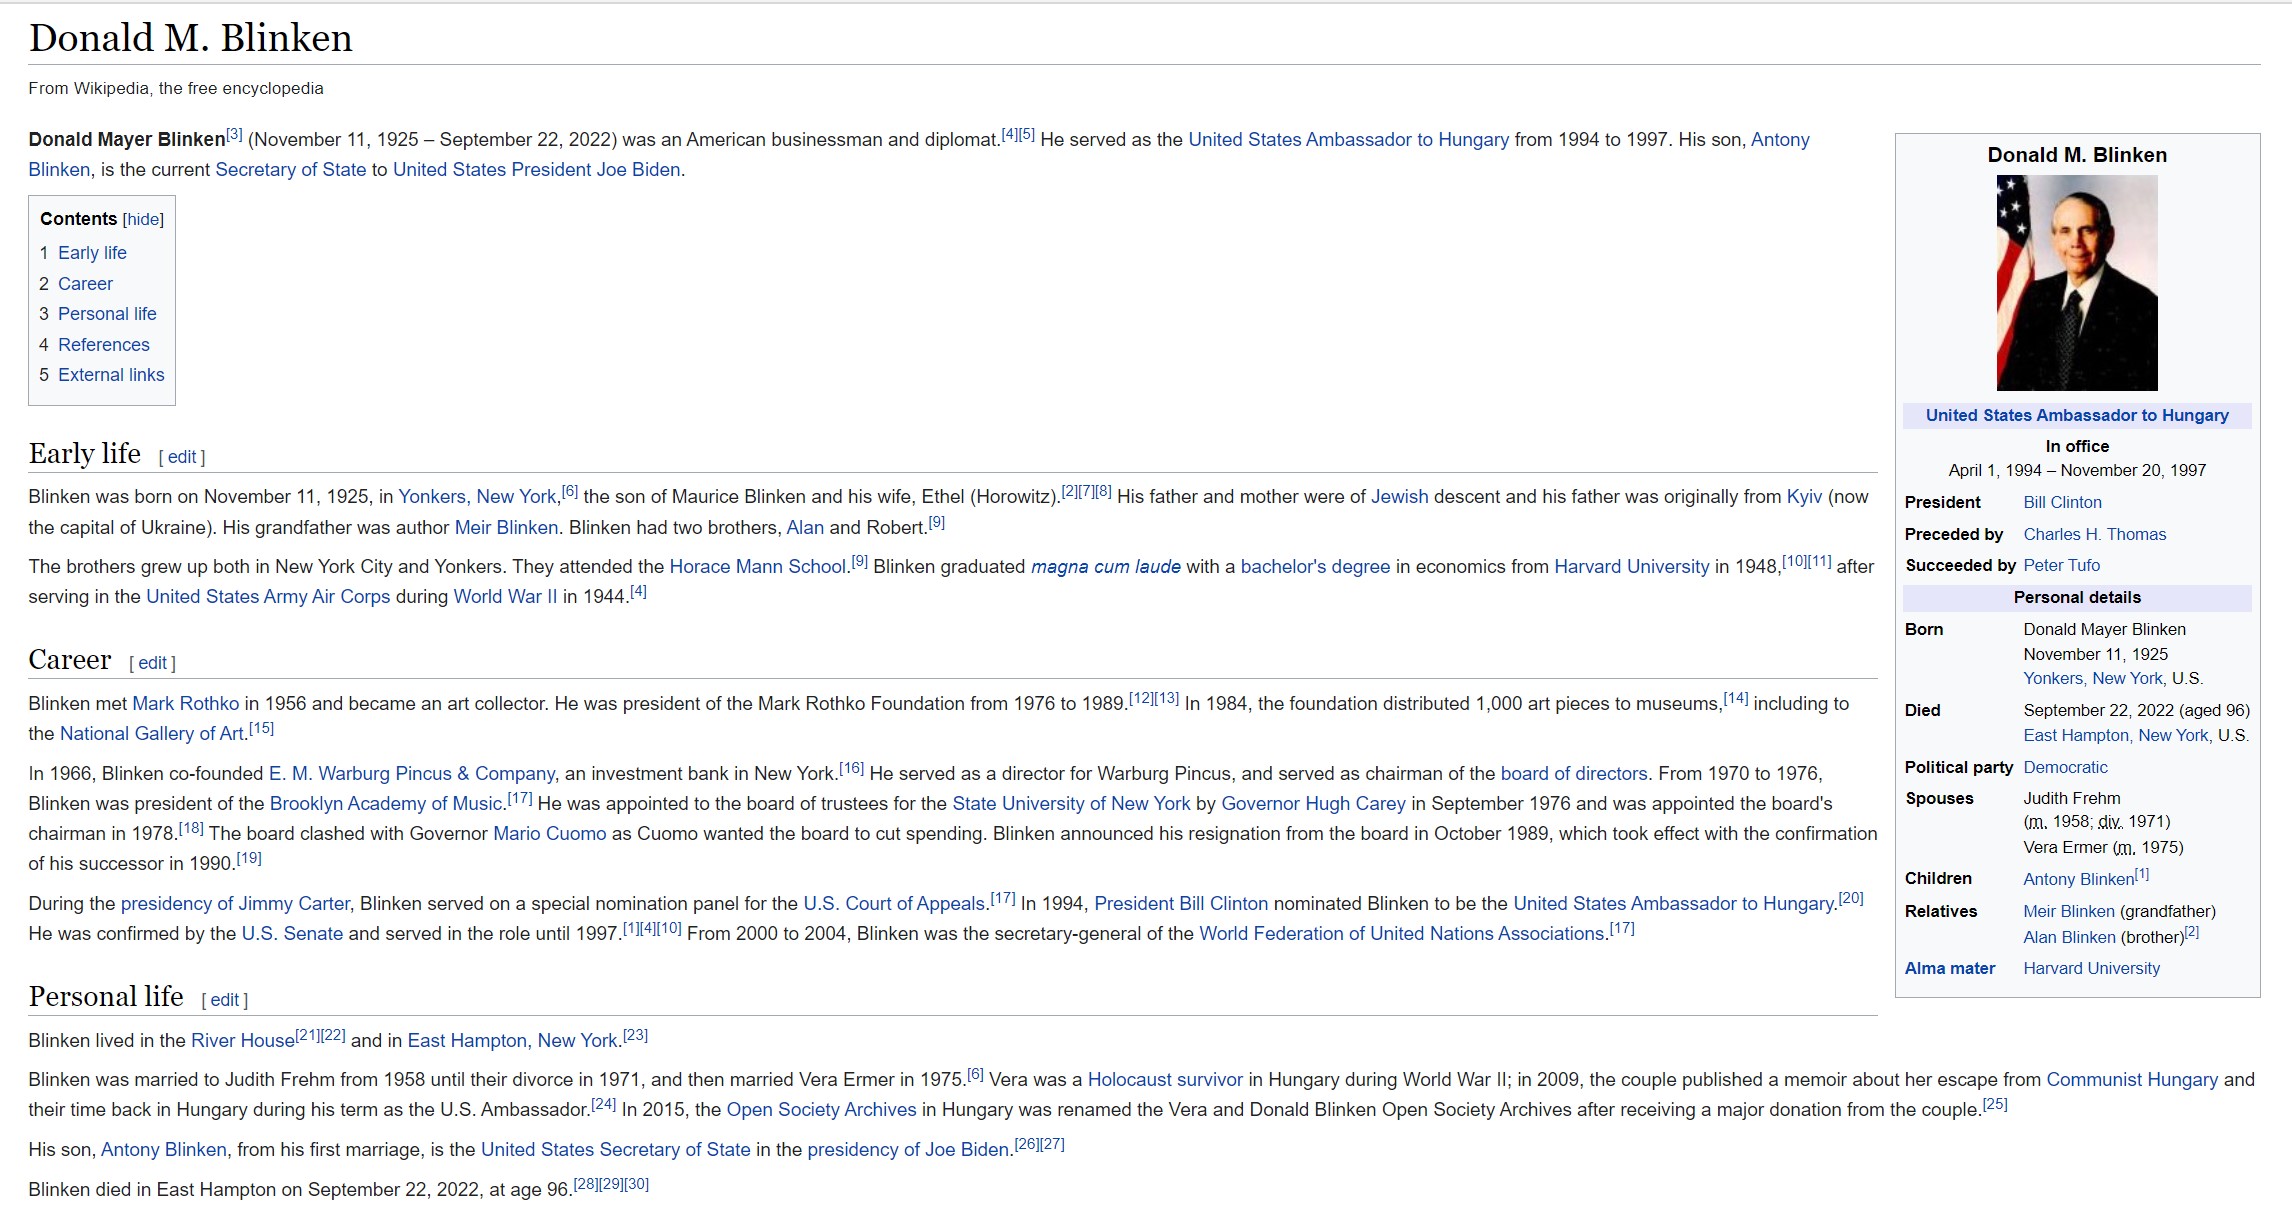This screenshot has width=2292, height=1212.
Task: Open Kyiv link
Action: tap(1804, 497)
